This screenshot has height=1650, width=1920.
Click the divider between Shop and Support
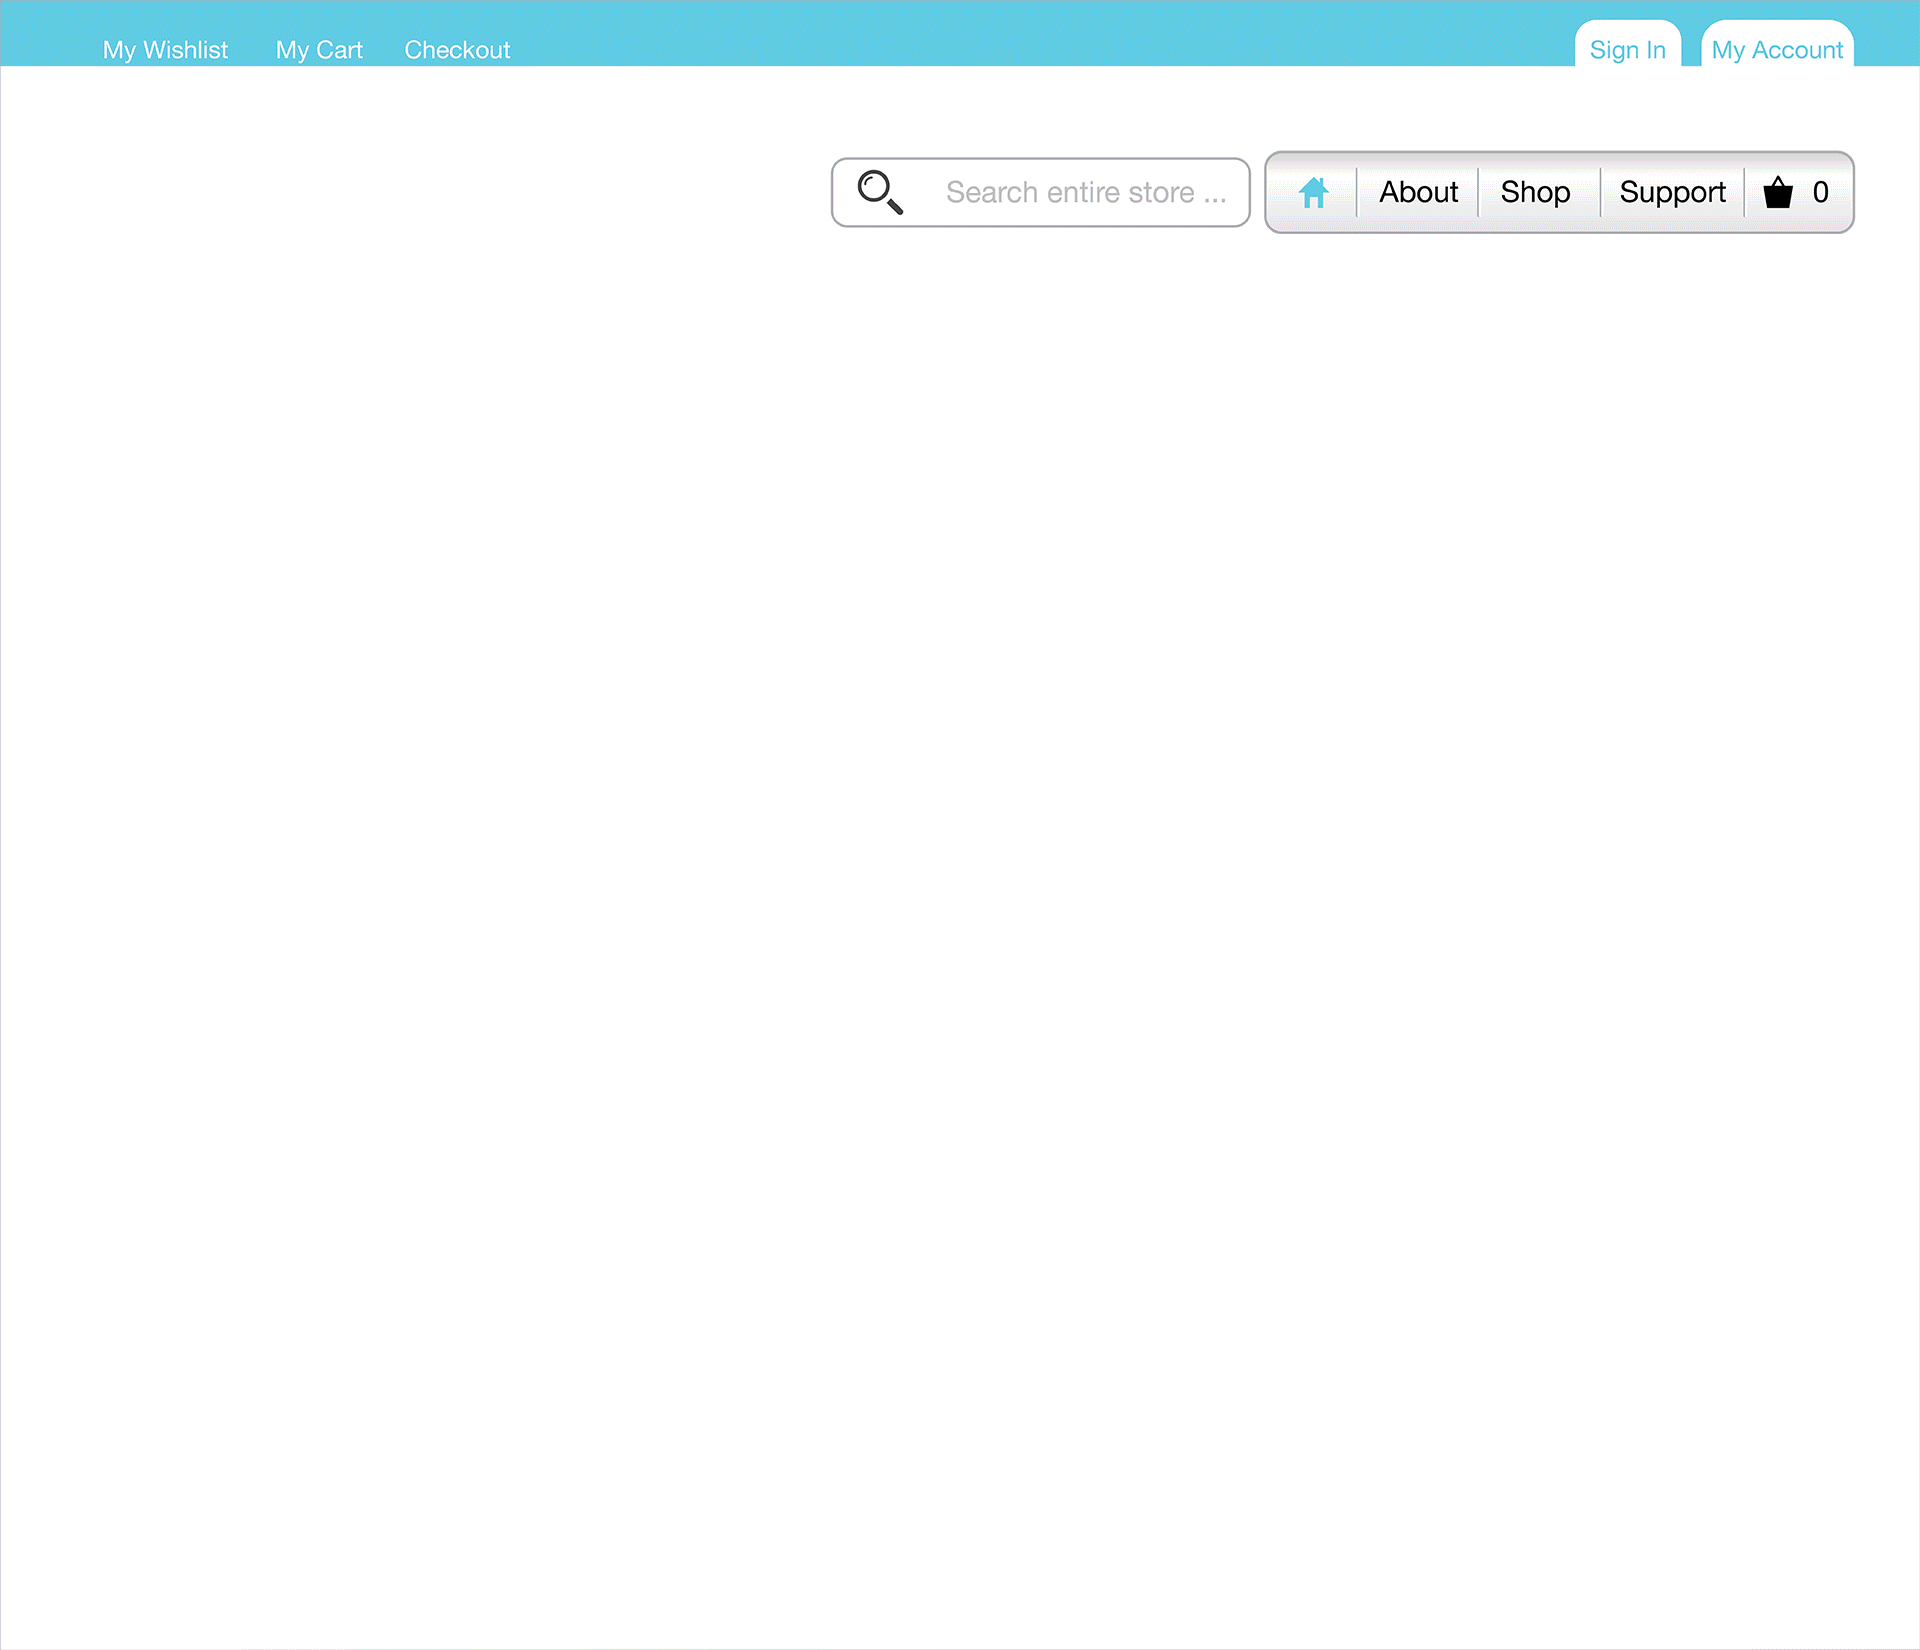1600,192
